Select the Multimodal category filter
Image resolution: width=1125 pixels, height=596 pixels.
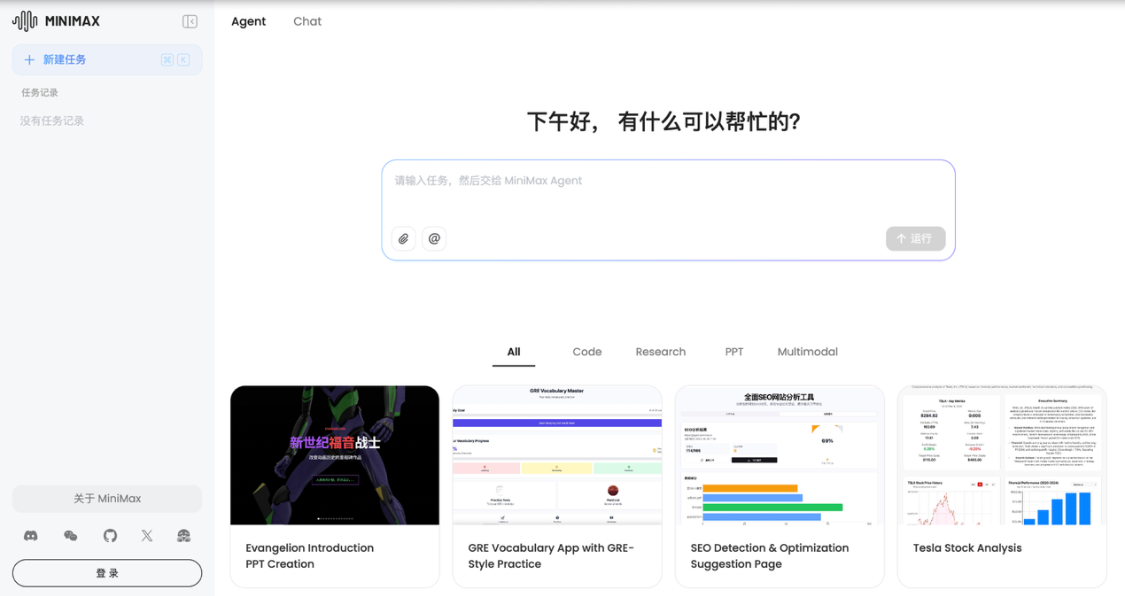click(x=807, y=351)
